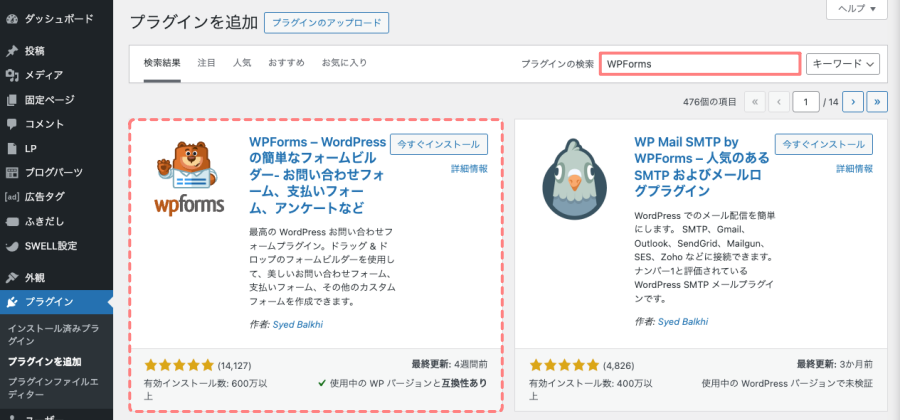Click プラグインのアップロード button
This screenshot has height=420, width=900.
point(327,23)
